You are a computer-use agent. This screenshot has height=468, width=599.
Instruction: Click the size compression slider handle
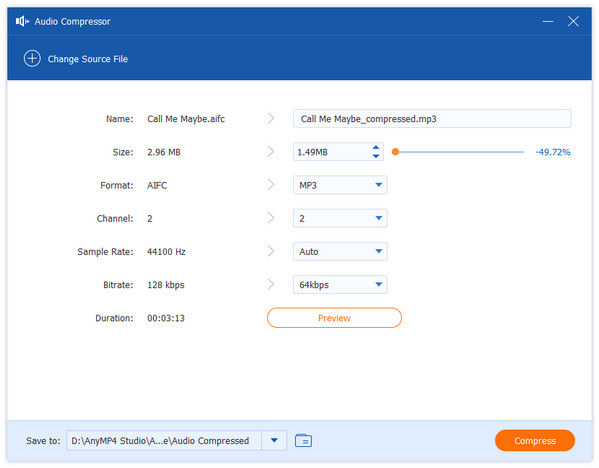[396, 152]
